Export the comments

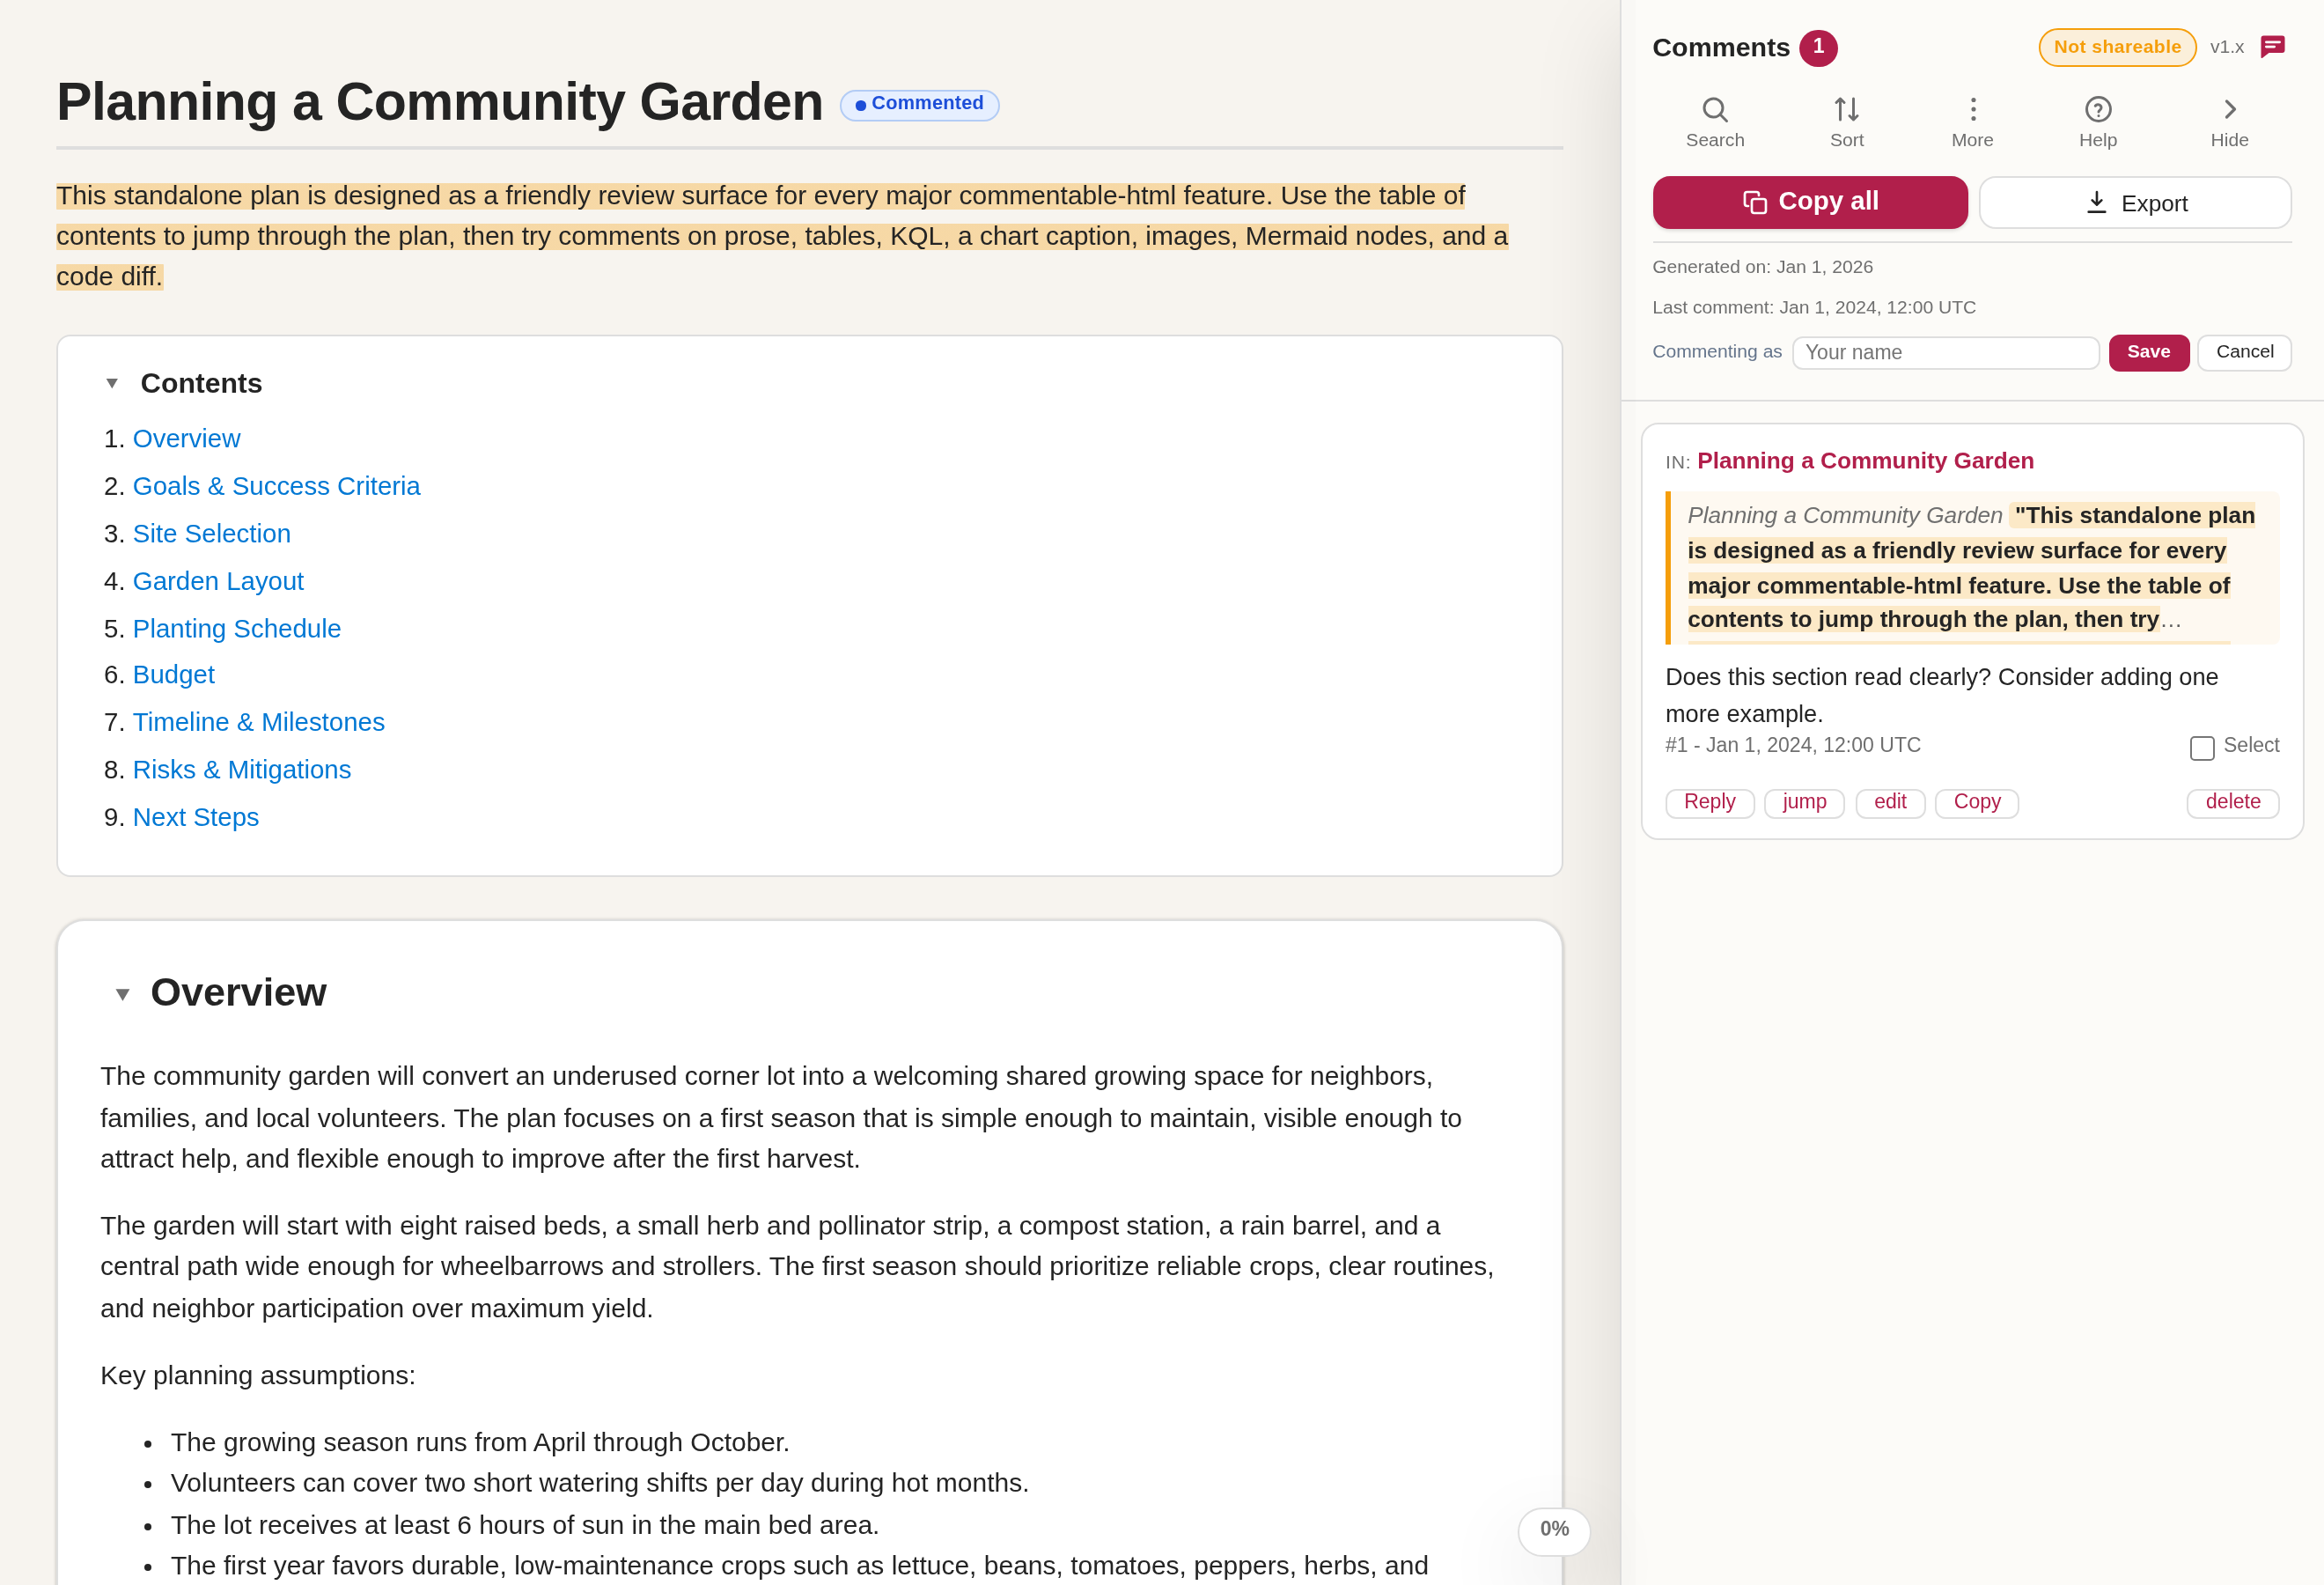(x=2134, y=203)
